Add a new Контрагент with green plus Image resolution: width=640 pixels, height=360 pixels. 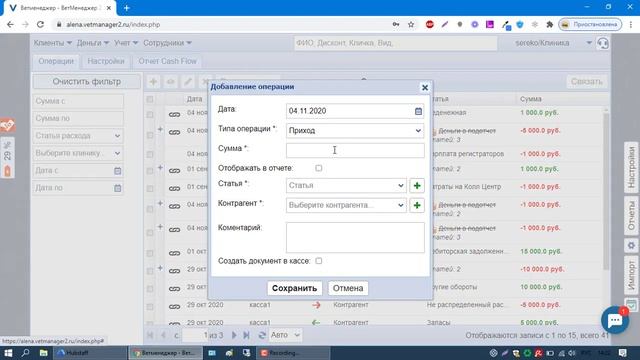point(417,205)
